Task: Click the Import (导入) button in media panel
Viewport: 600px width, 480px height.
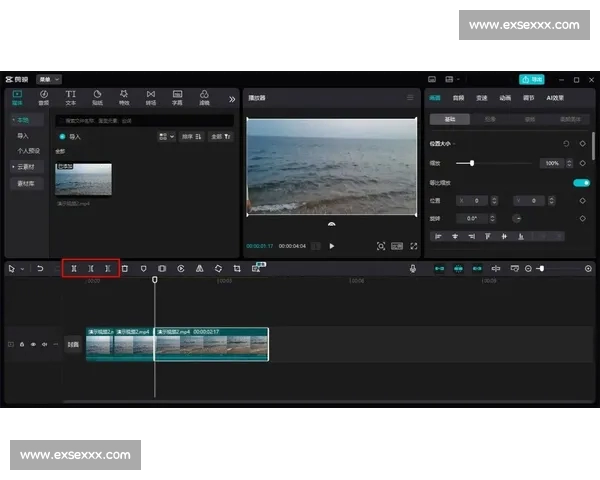Action: click(x=70, y=136)
